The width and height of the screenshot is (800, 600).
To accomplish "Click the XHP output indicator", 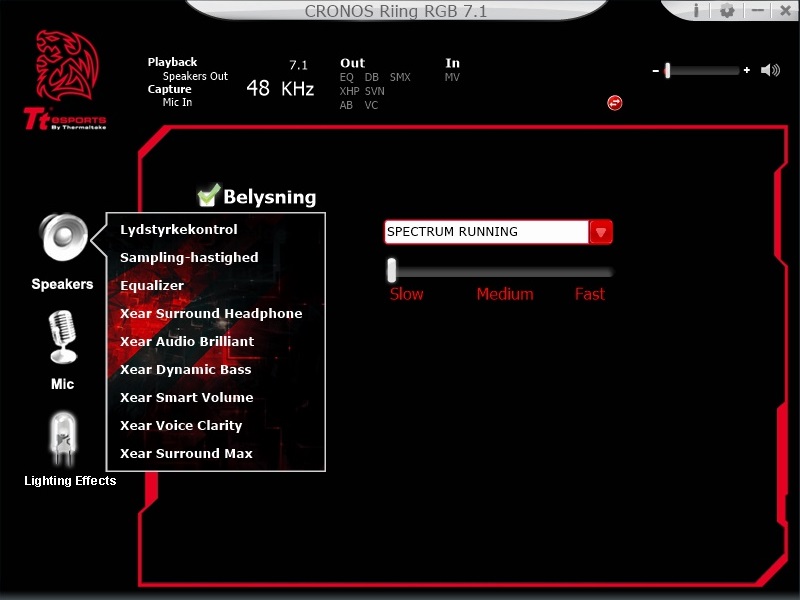I will (349, 91).
